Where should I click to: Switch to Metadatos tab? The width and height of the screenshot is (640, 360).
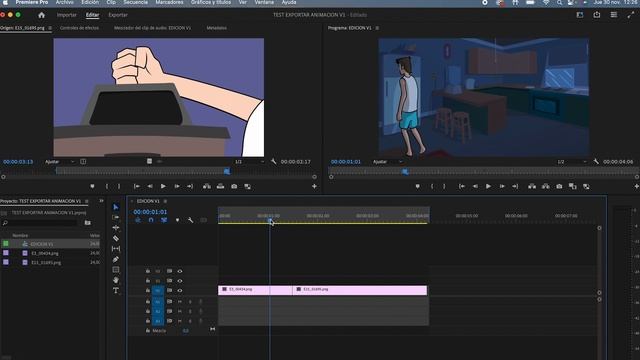[x=216, y=28]
